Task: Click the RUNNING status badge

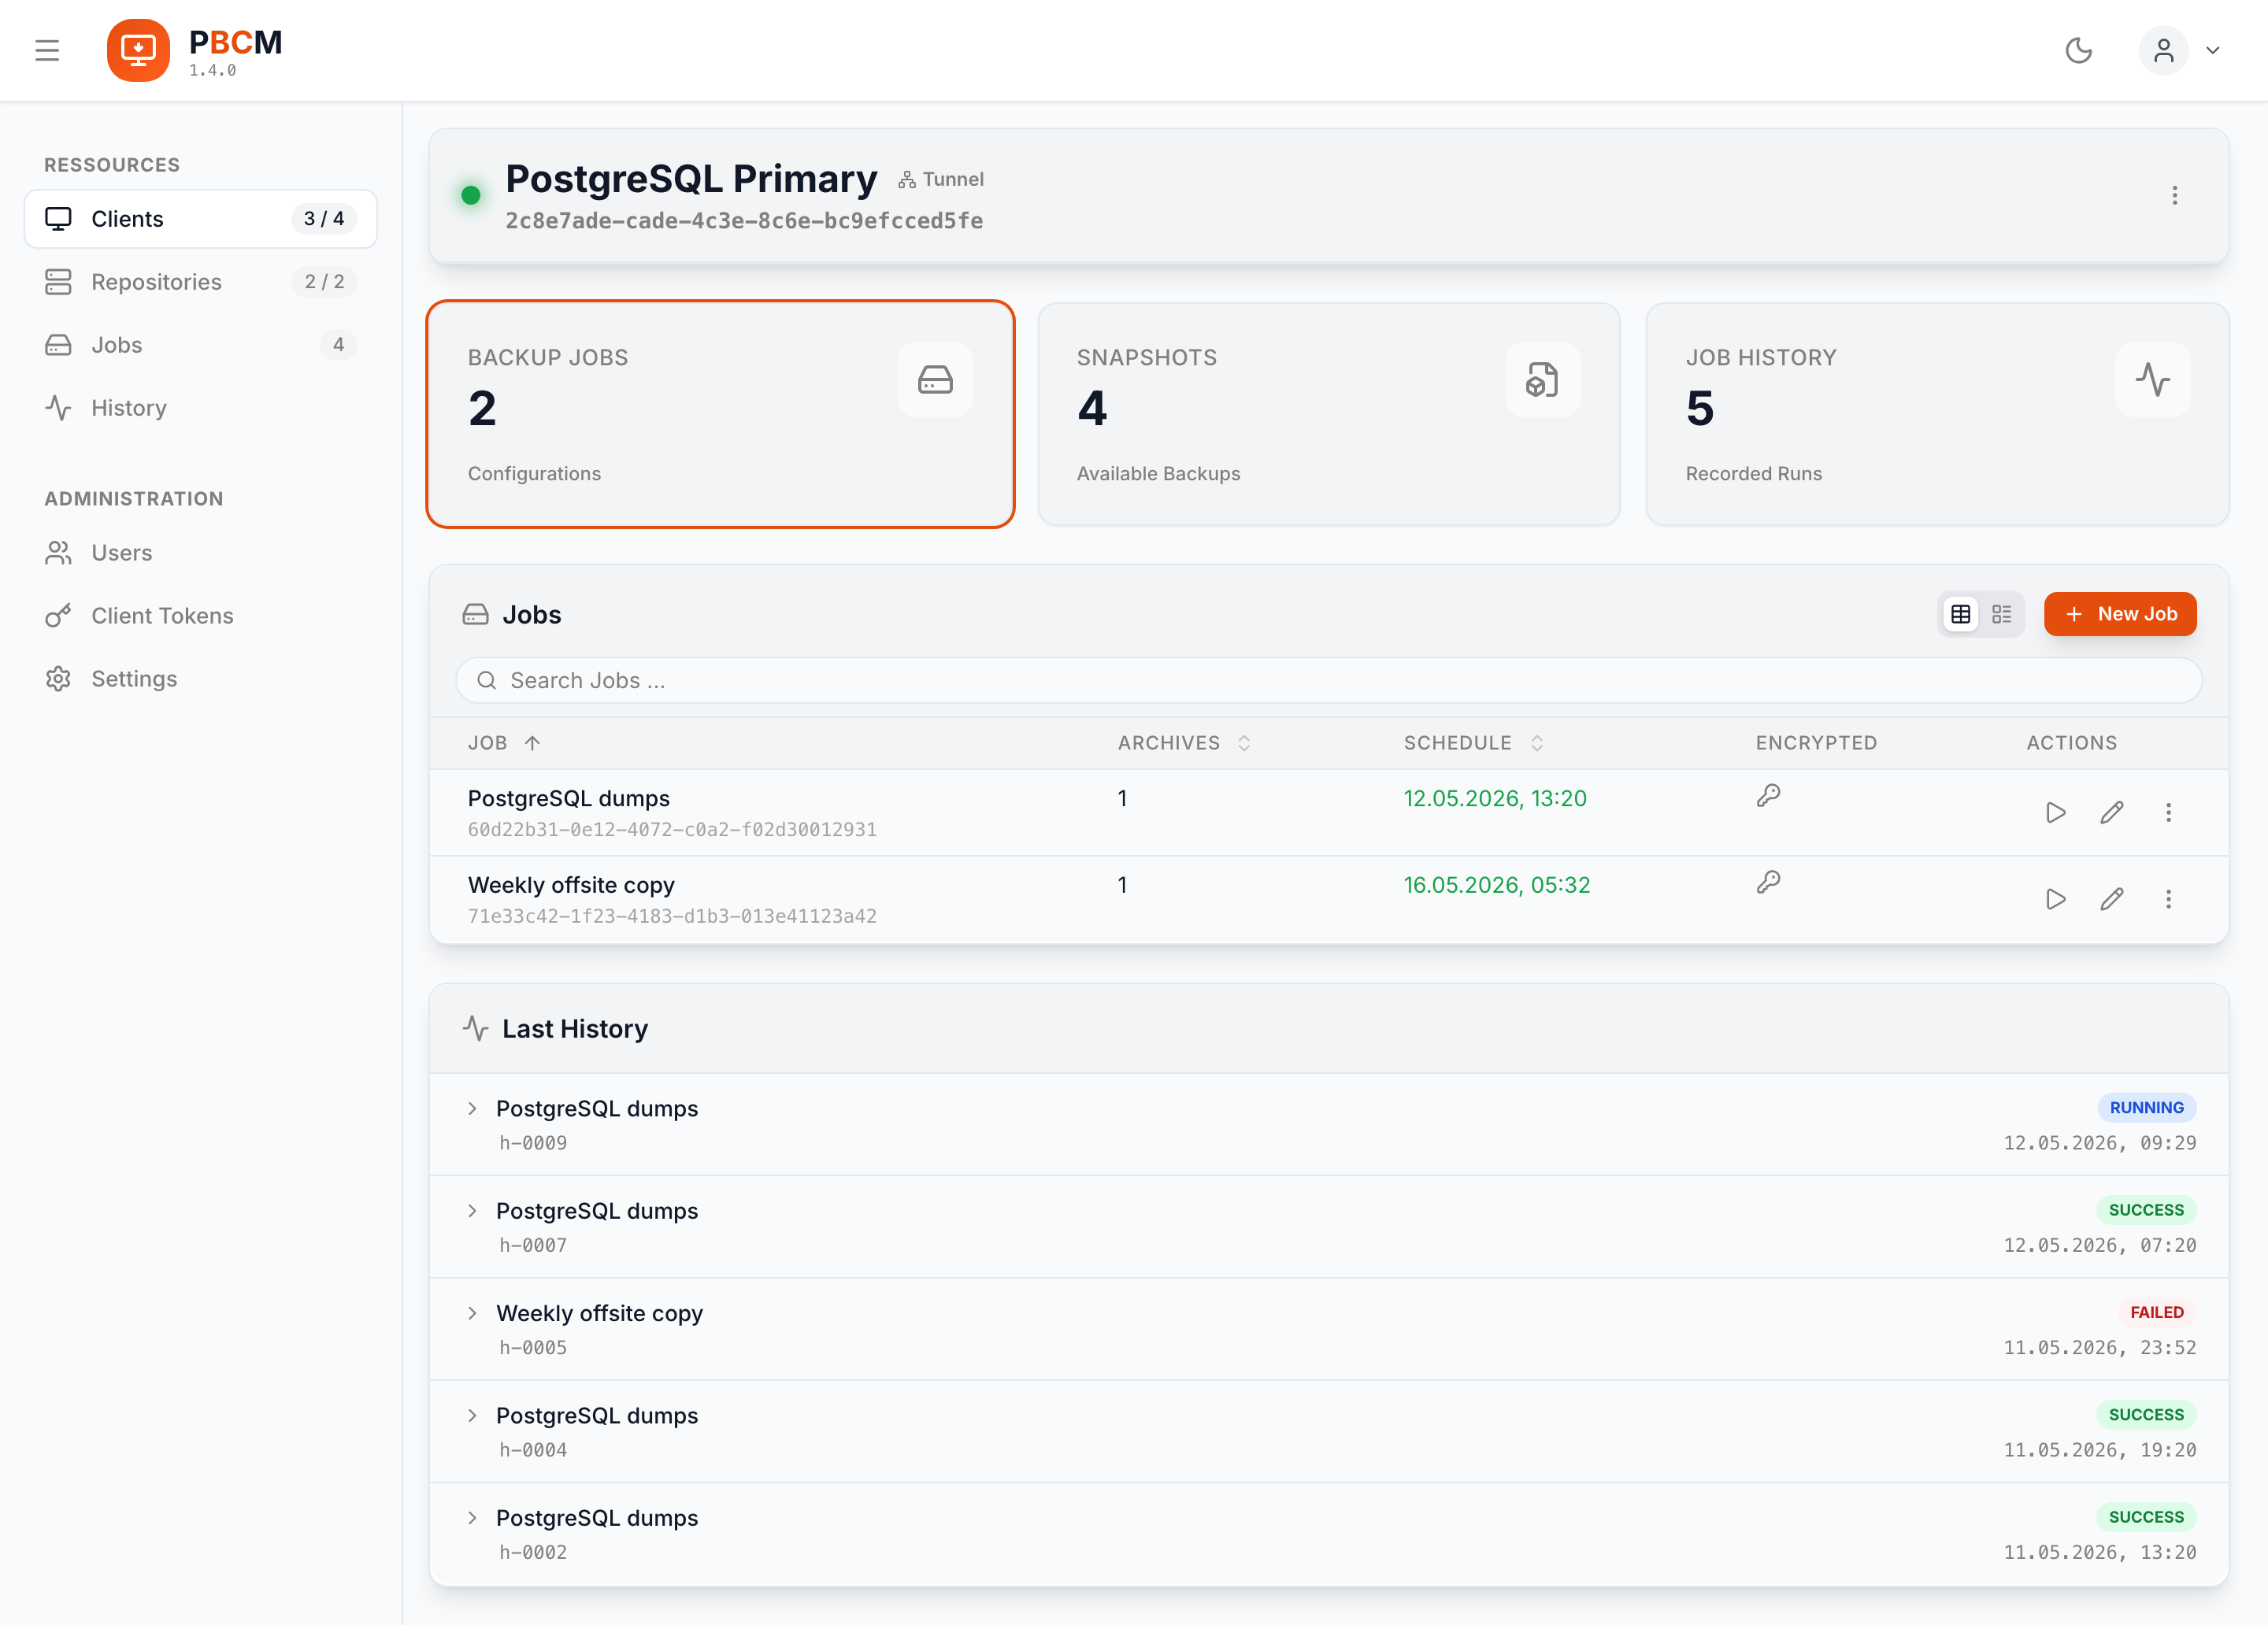Action: click(x=2146, y=1108)
